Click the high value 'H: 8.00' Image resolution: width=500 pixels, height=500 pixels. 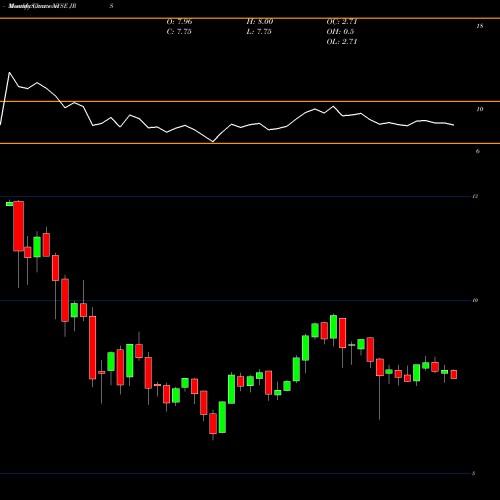click(260, 22)
